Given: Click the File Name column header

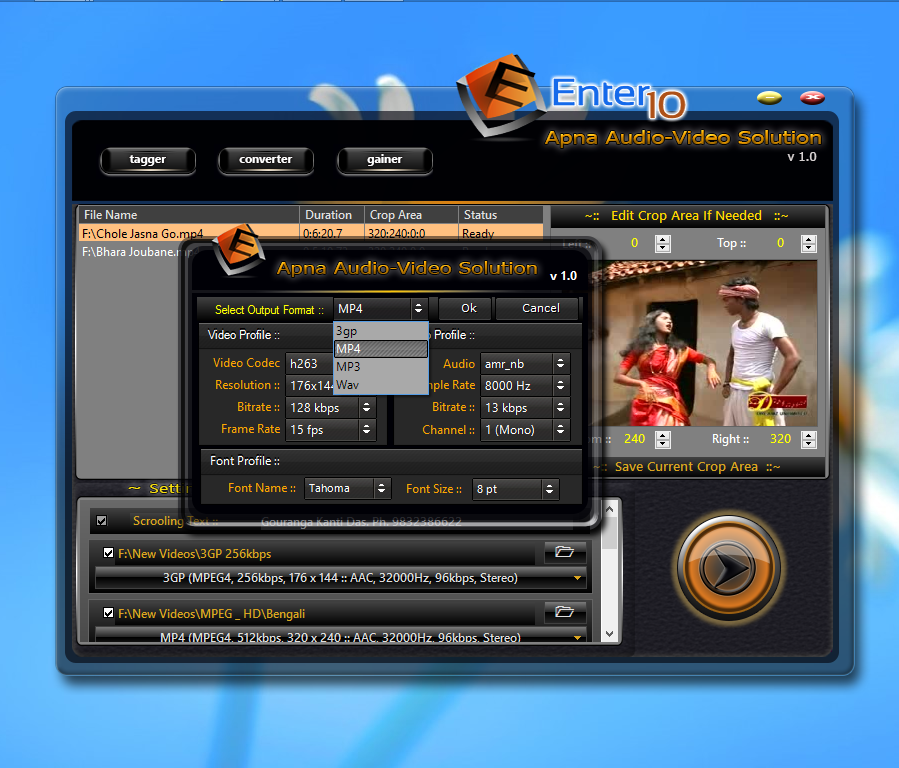Looking at the screenshot, I should click(189, 215).
